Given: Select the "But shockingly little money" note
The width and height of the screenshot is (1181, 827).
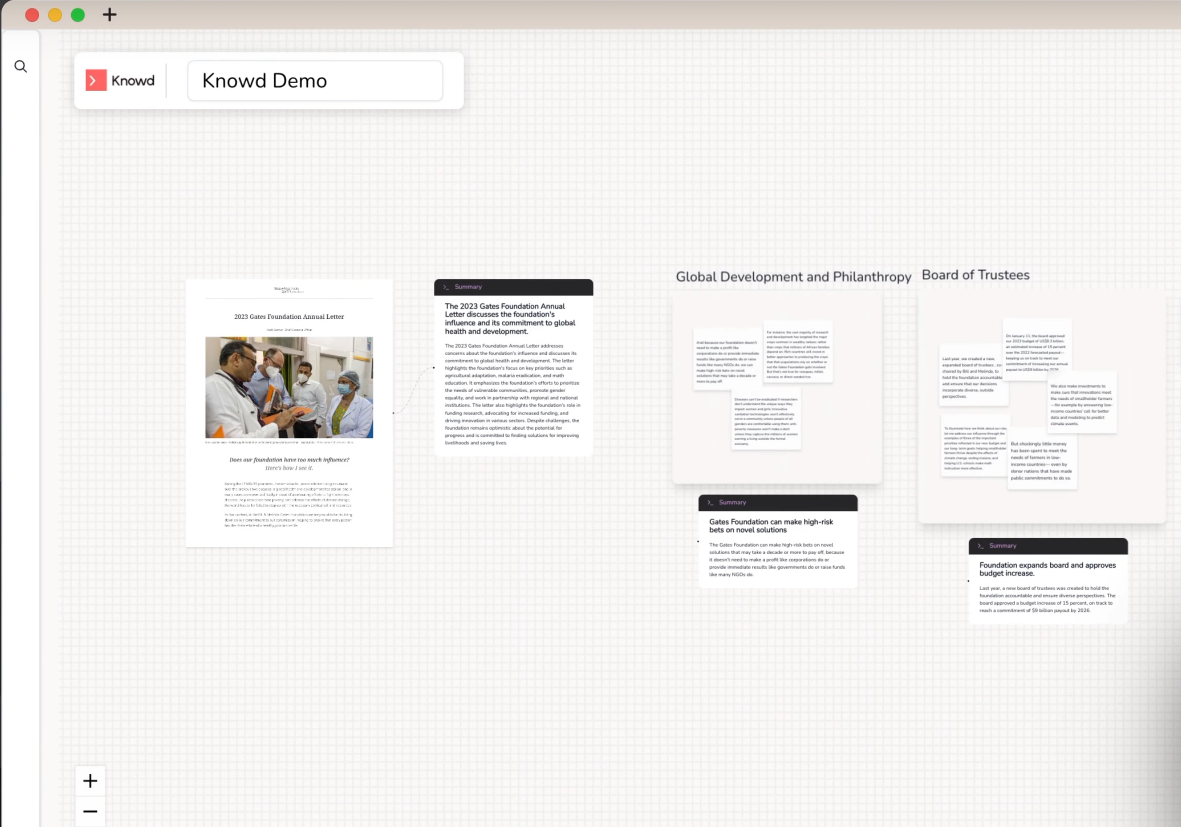Looking at the screenshot, I should (x=1040, y=461).
